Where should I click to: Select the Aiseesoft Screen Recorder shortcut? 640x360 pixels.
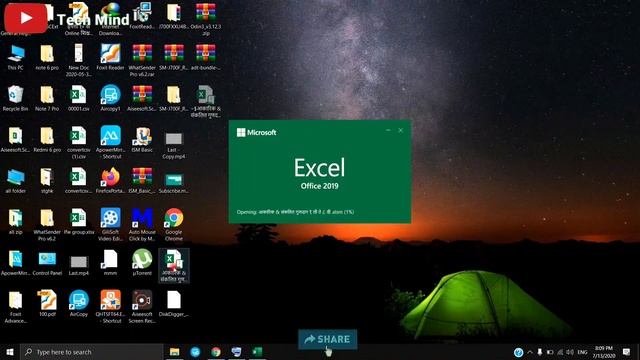[x=142, y=307]
